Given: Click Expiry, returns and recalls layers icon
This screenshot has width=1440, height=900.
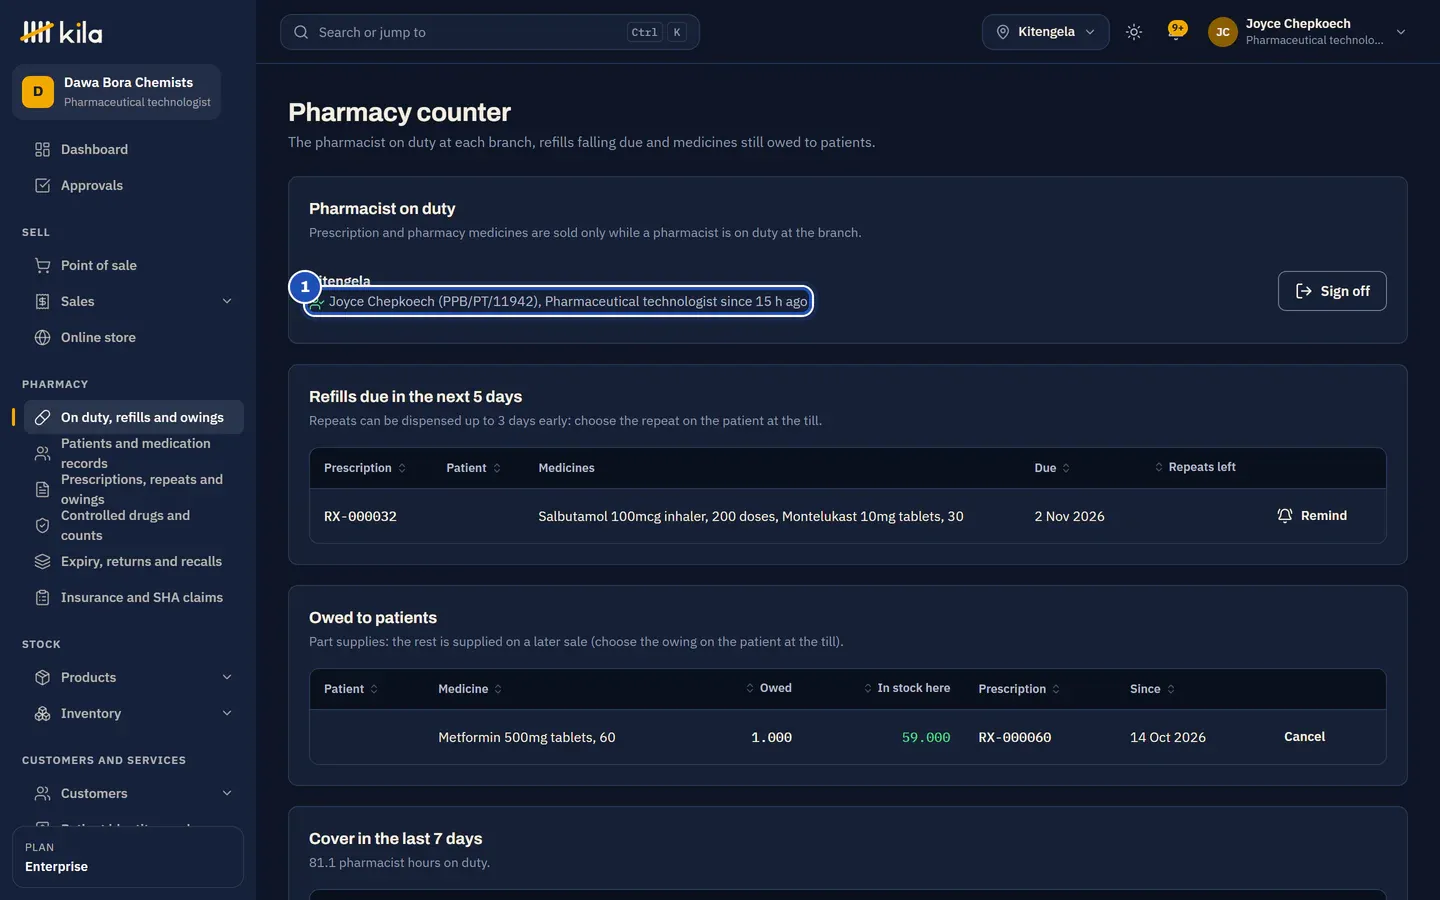Looking at the screenshot, I should [x=42, y=562].
